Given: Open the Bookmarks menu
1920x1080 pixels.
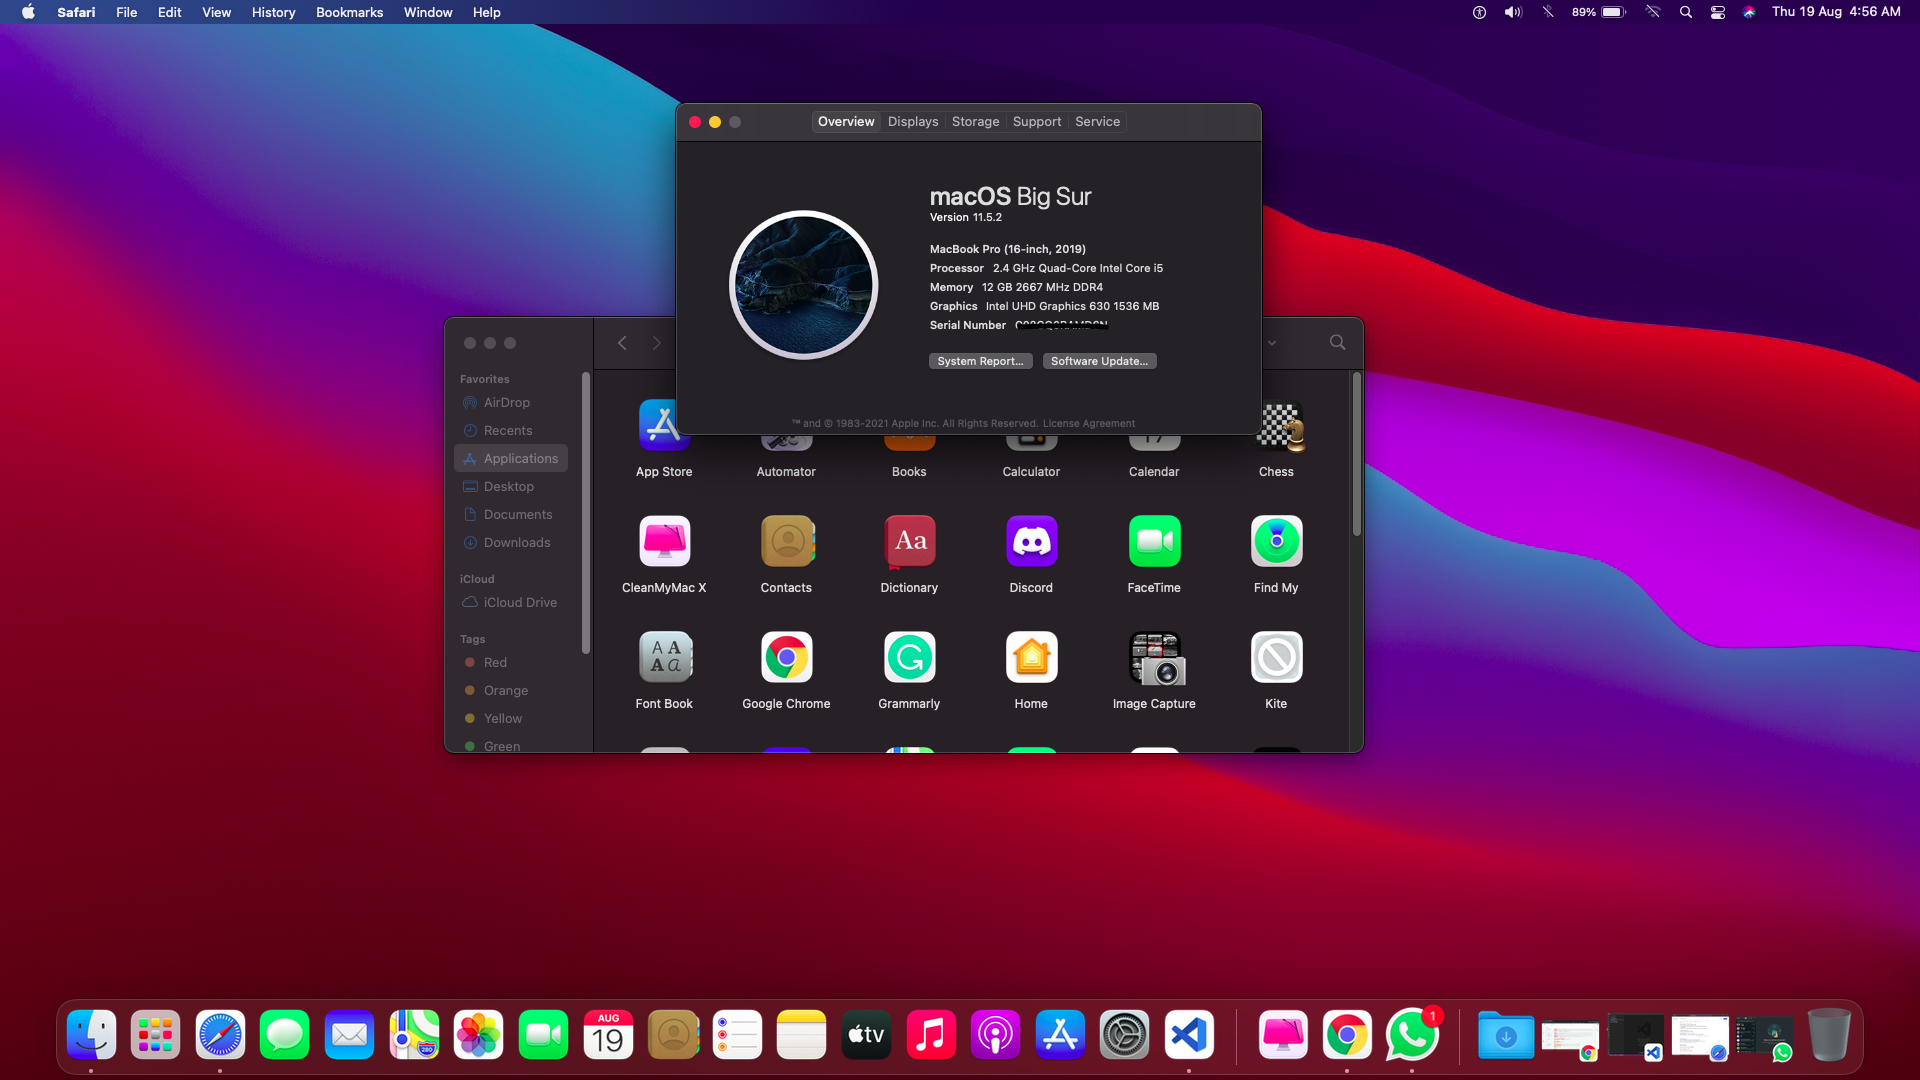Looking at the screenshot, I should coord(349,12).
